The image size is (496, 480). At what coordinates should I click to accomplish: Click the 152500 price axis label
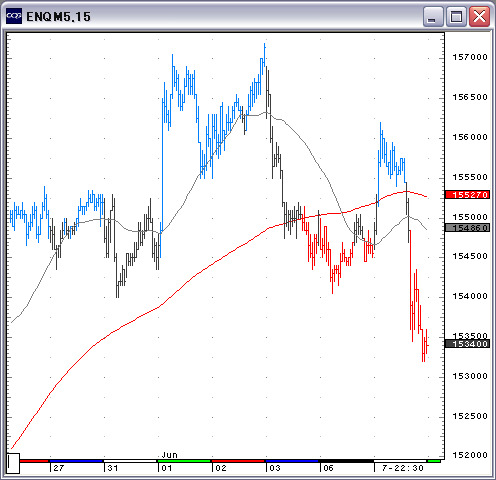pos(470,416)
